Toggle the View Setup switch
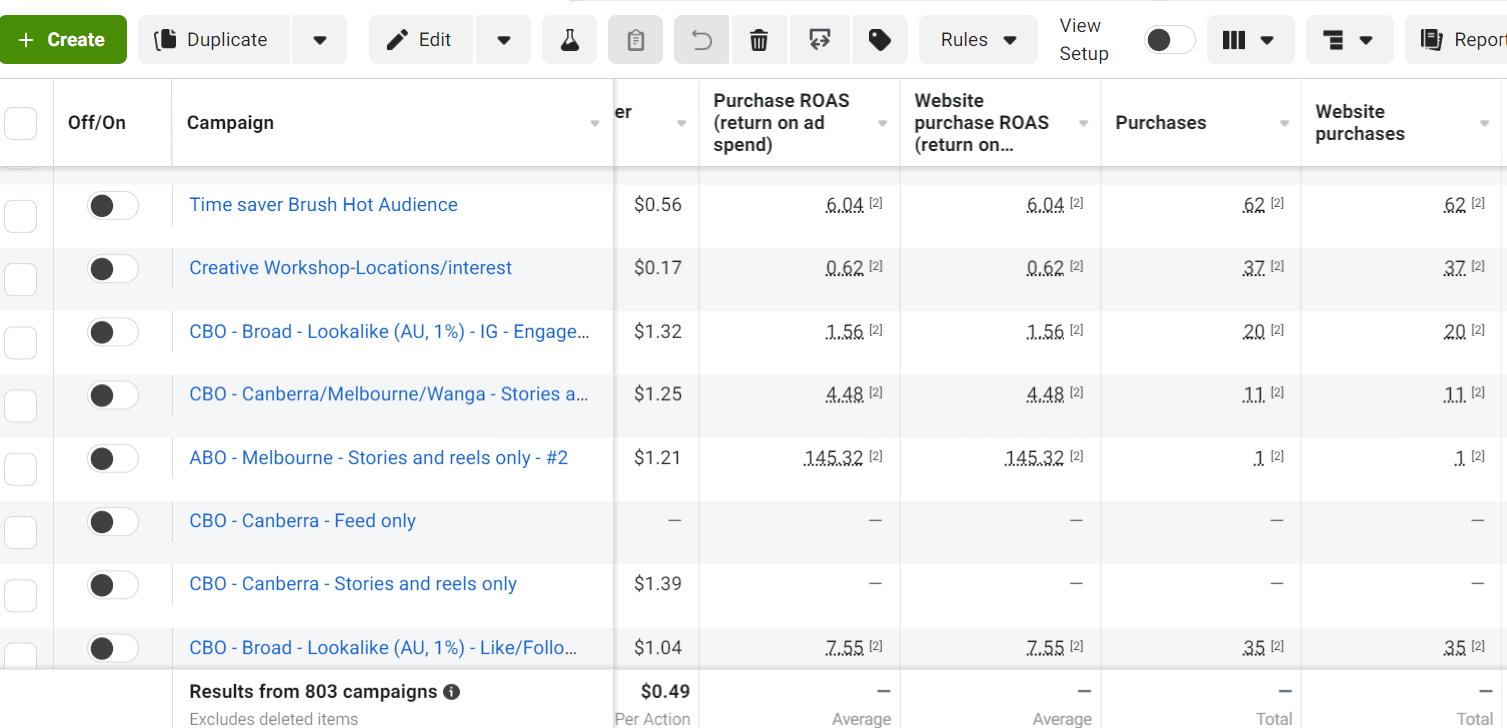The width and height of the screenshot is (1507, 728). [1169, 40]
